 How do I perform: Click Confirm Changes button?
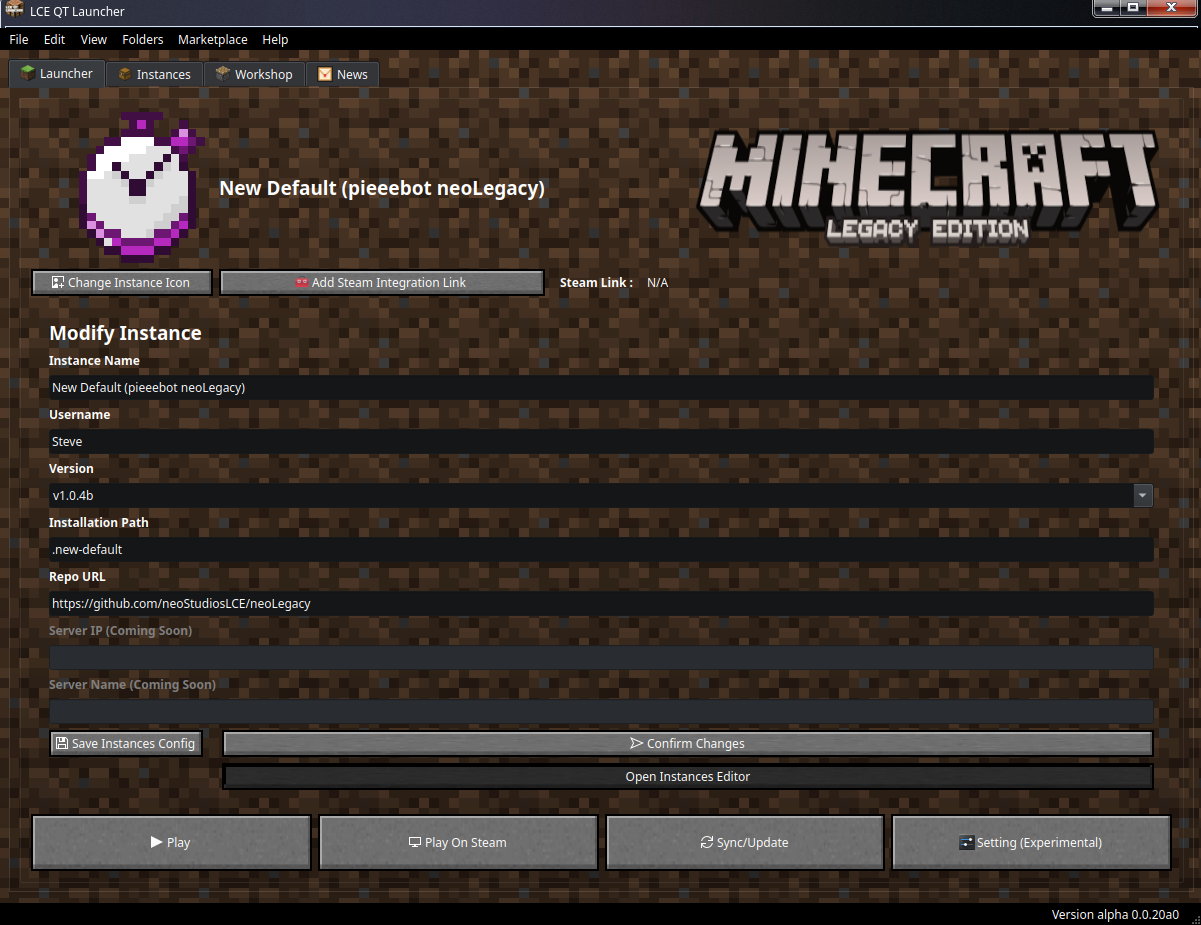[687, 743]
